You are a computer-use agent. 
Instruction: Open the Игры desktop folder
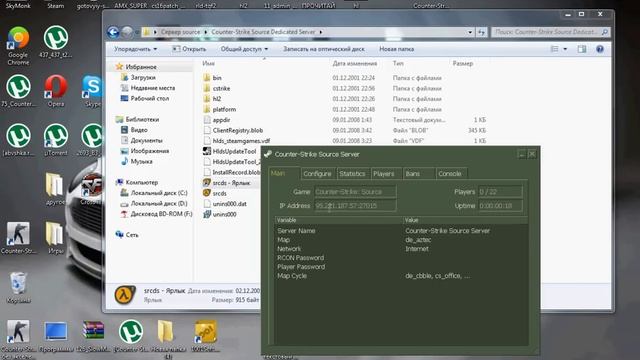[x=55, y=238]
